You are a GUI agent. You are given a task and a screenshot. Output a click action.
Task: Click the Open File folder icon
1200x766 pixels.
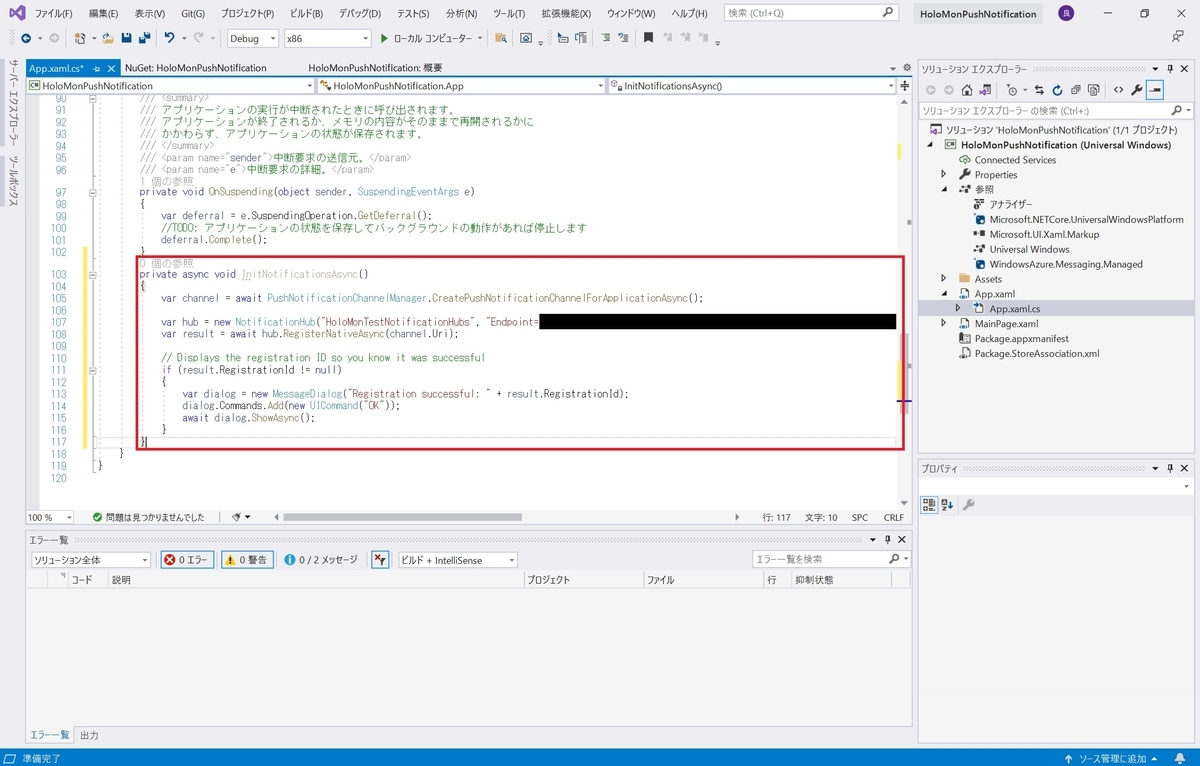pos(108,38)
